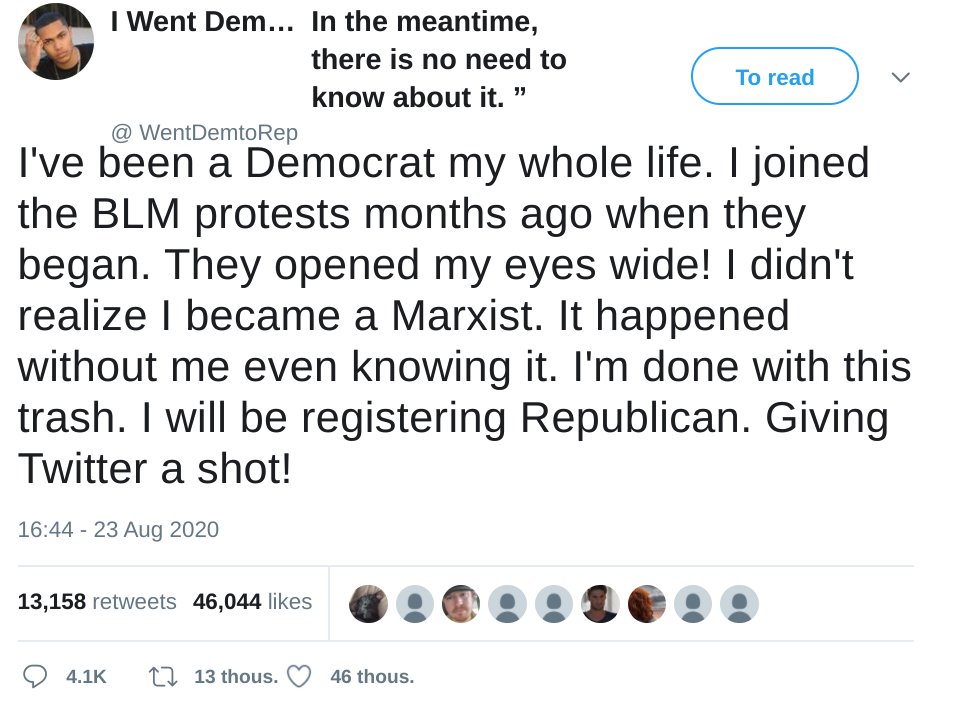Like the tweet with the heart icon
Screen dimensions: 954x708
tap(299, 677)
